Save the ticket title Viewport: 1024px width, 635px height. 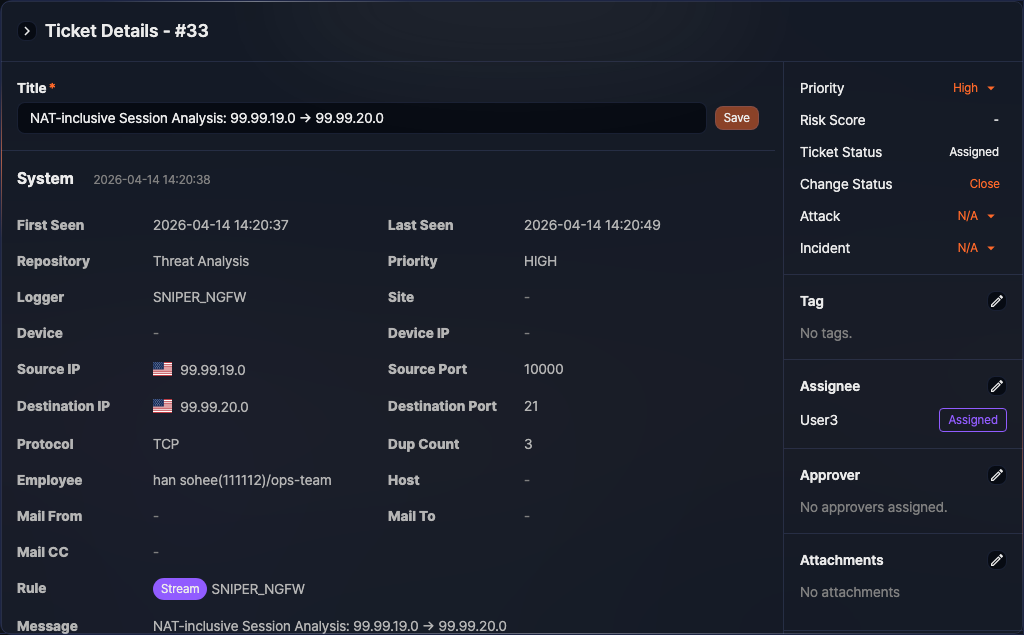click(736, 118)
